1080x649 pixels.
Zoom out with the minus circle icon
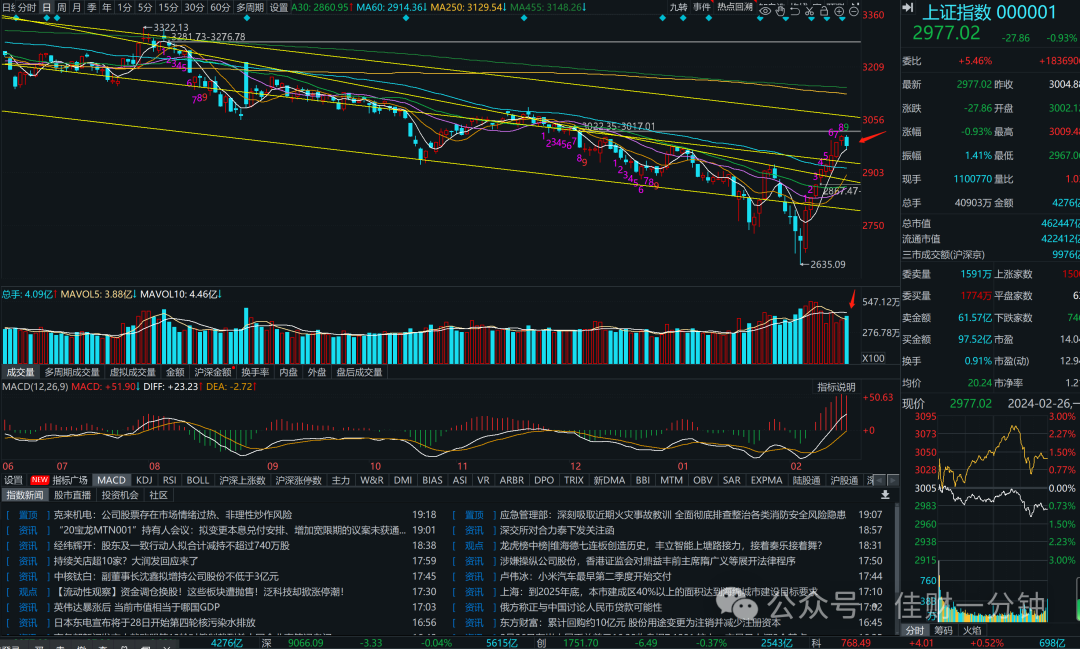(x=854, y=11)
